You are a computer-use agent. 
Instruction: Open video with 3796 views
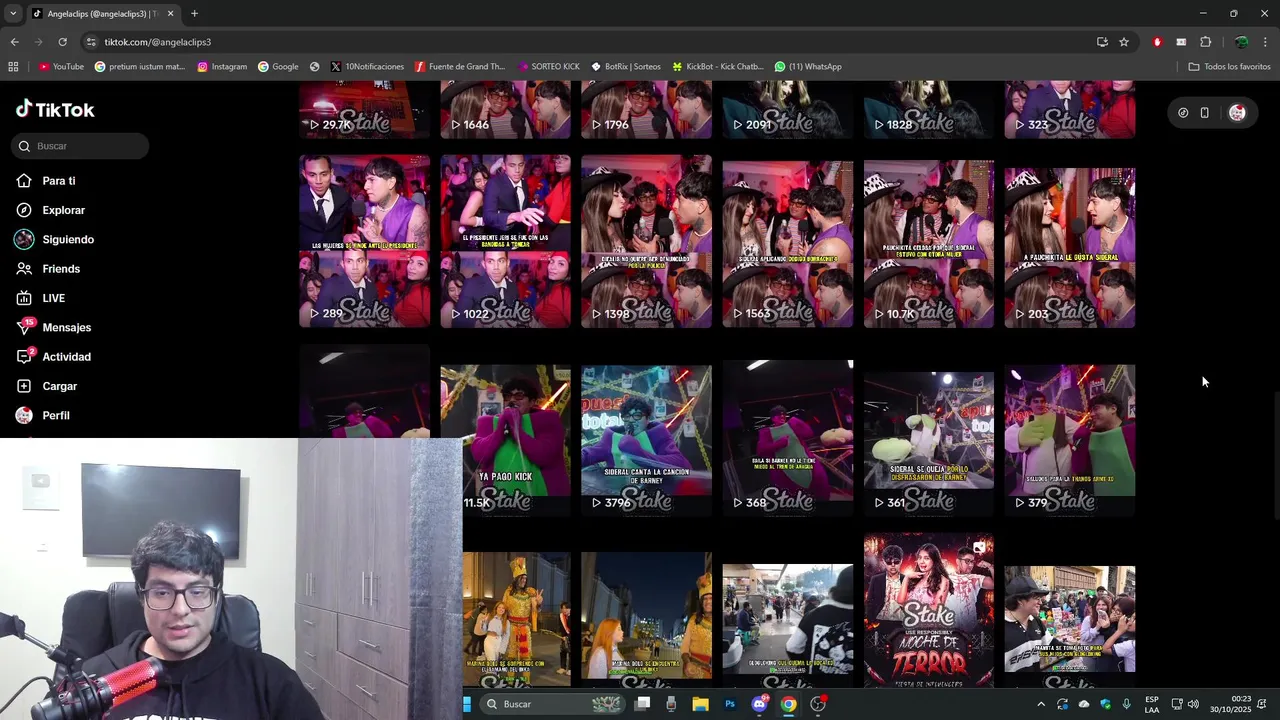[x=647, y=440]
